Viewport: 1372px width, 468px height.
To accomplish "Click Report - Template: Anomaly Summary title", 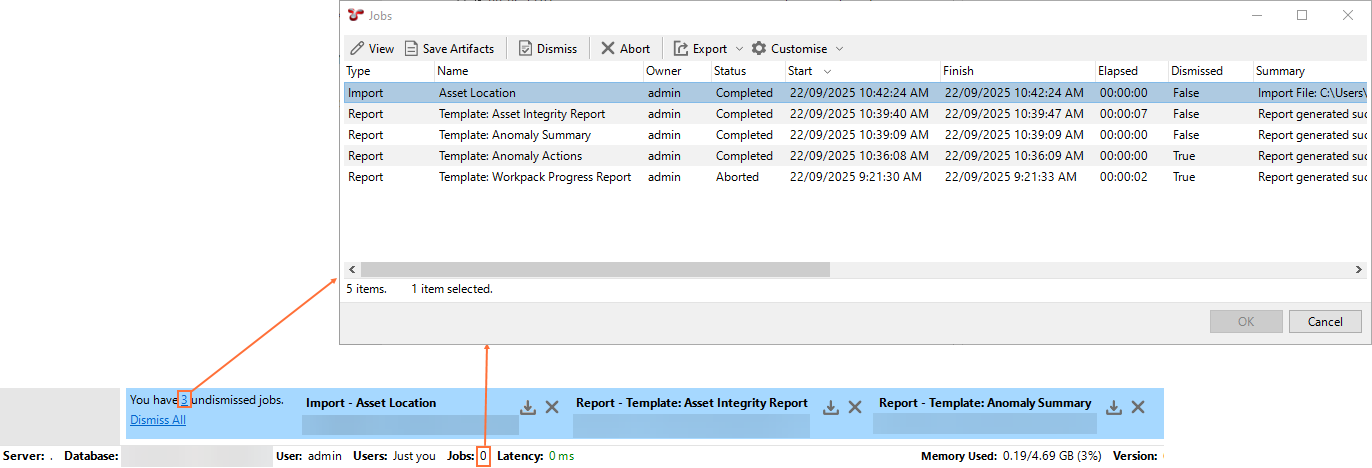I will coord(985,403).
